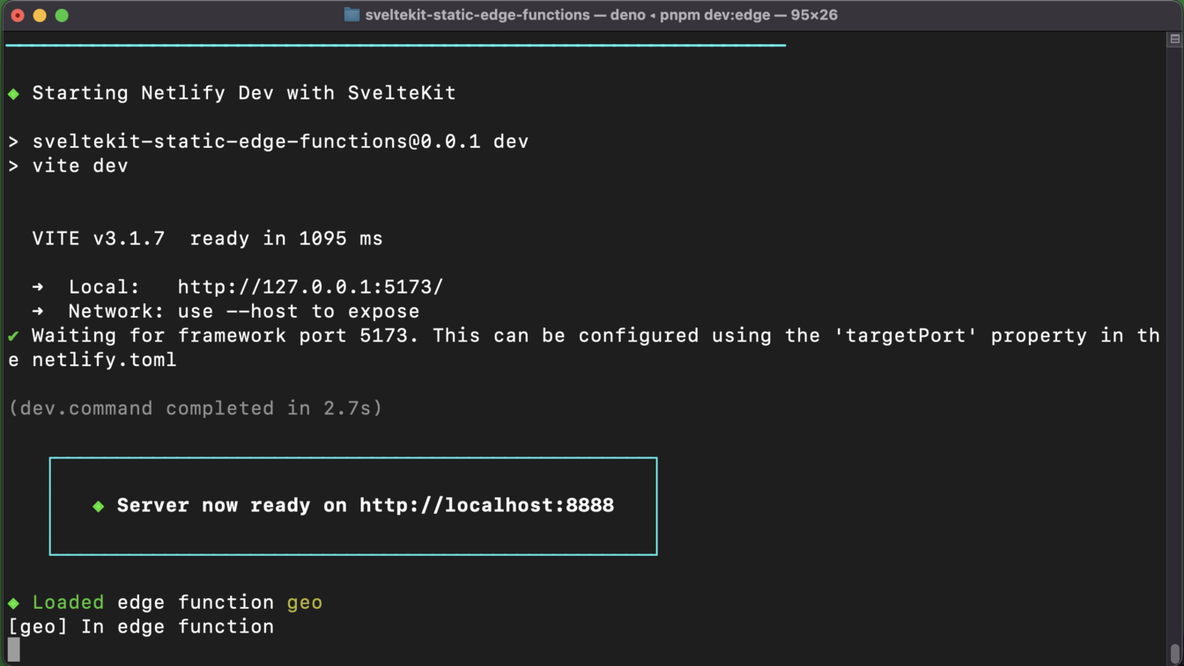
Task: Click 'VITE v3.1.7' version text
Action: 98,239
